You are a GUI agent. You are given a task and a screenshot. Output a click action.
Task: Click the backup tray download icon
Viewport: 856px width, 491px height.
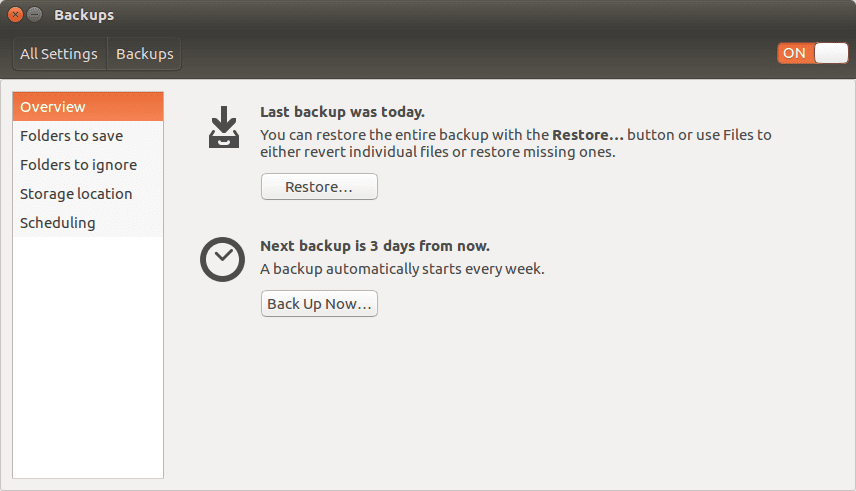tap(224, 127)
